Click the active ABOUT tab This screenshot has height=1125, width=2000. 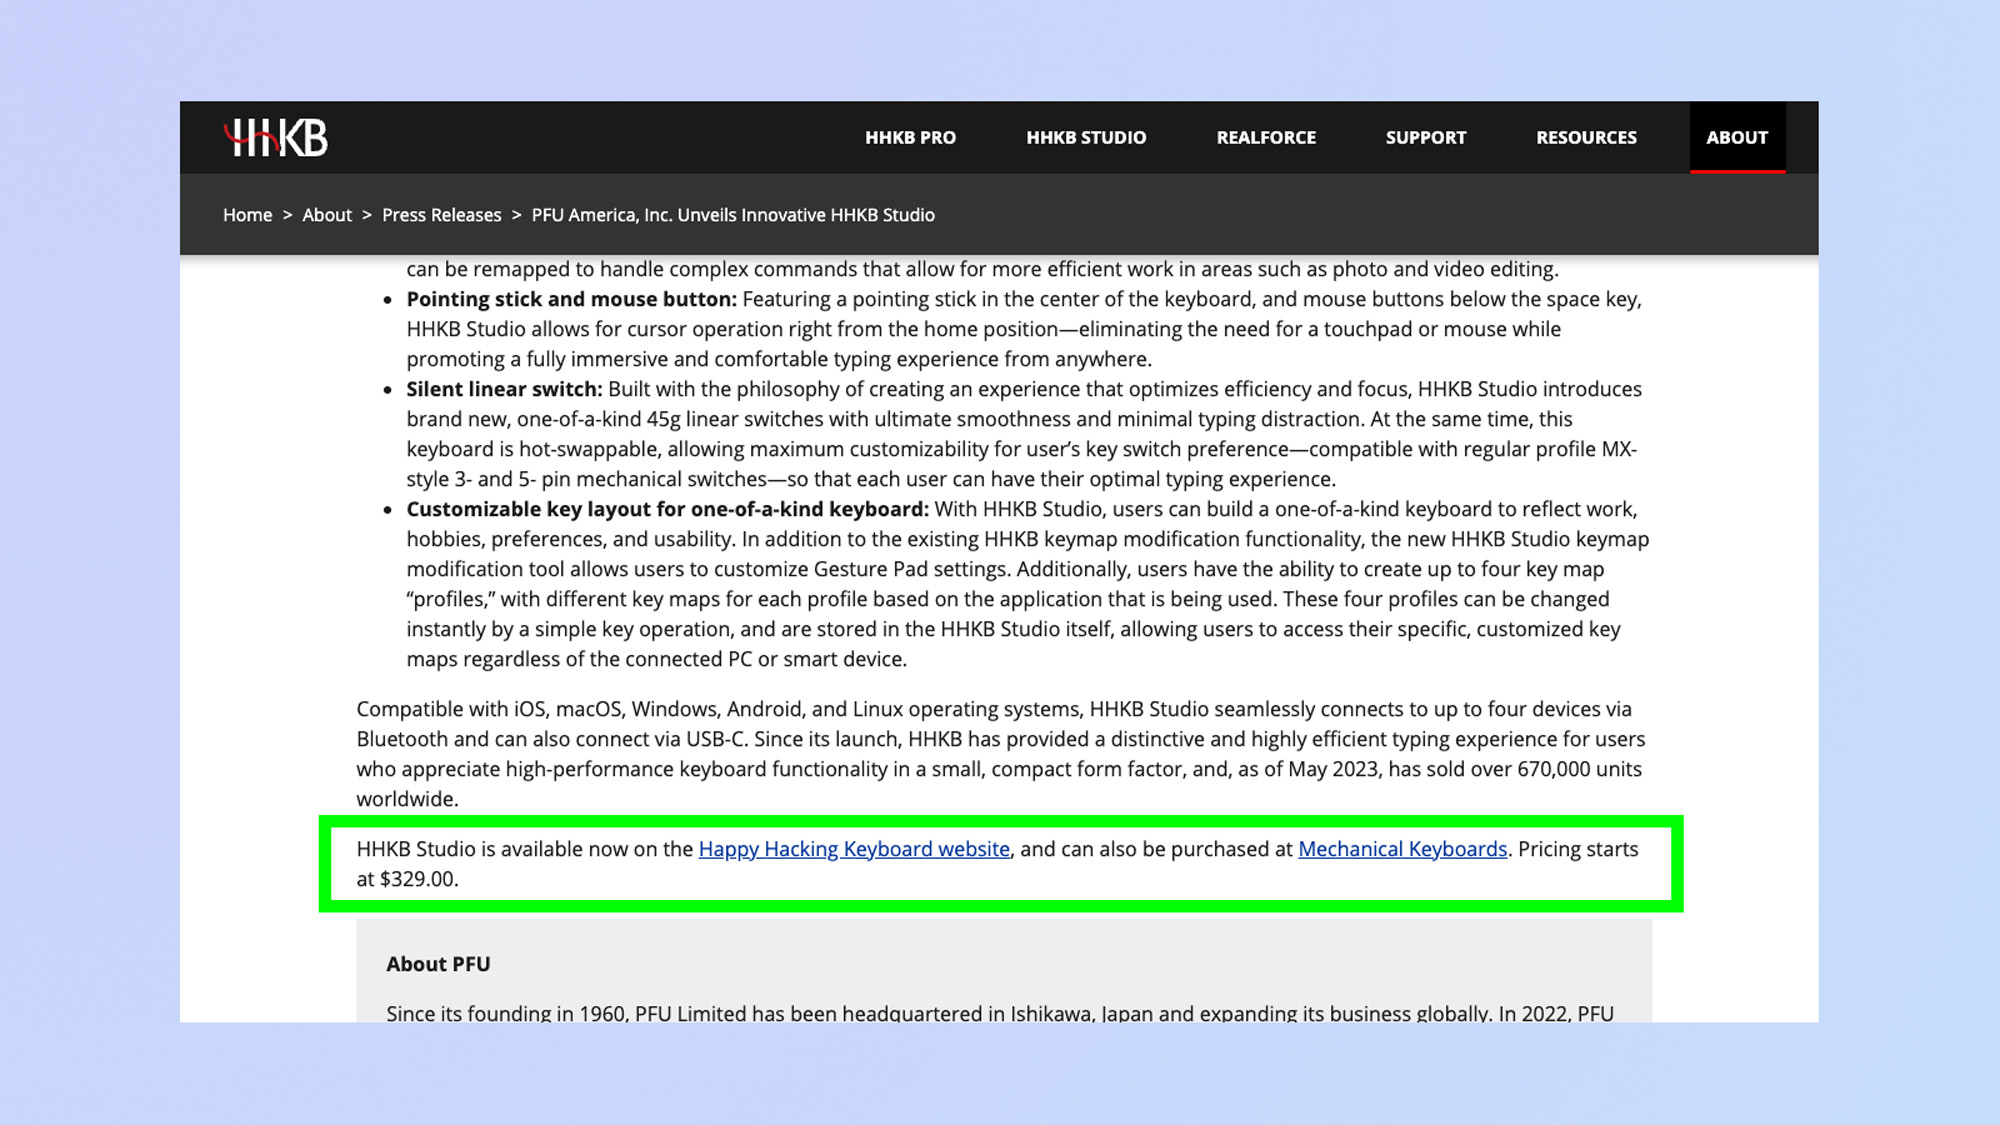tap(1737, 138)
